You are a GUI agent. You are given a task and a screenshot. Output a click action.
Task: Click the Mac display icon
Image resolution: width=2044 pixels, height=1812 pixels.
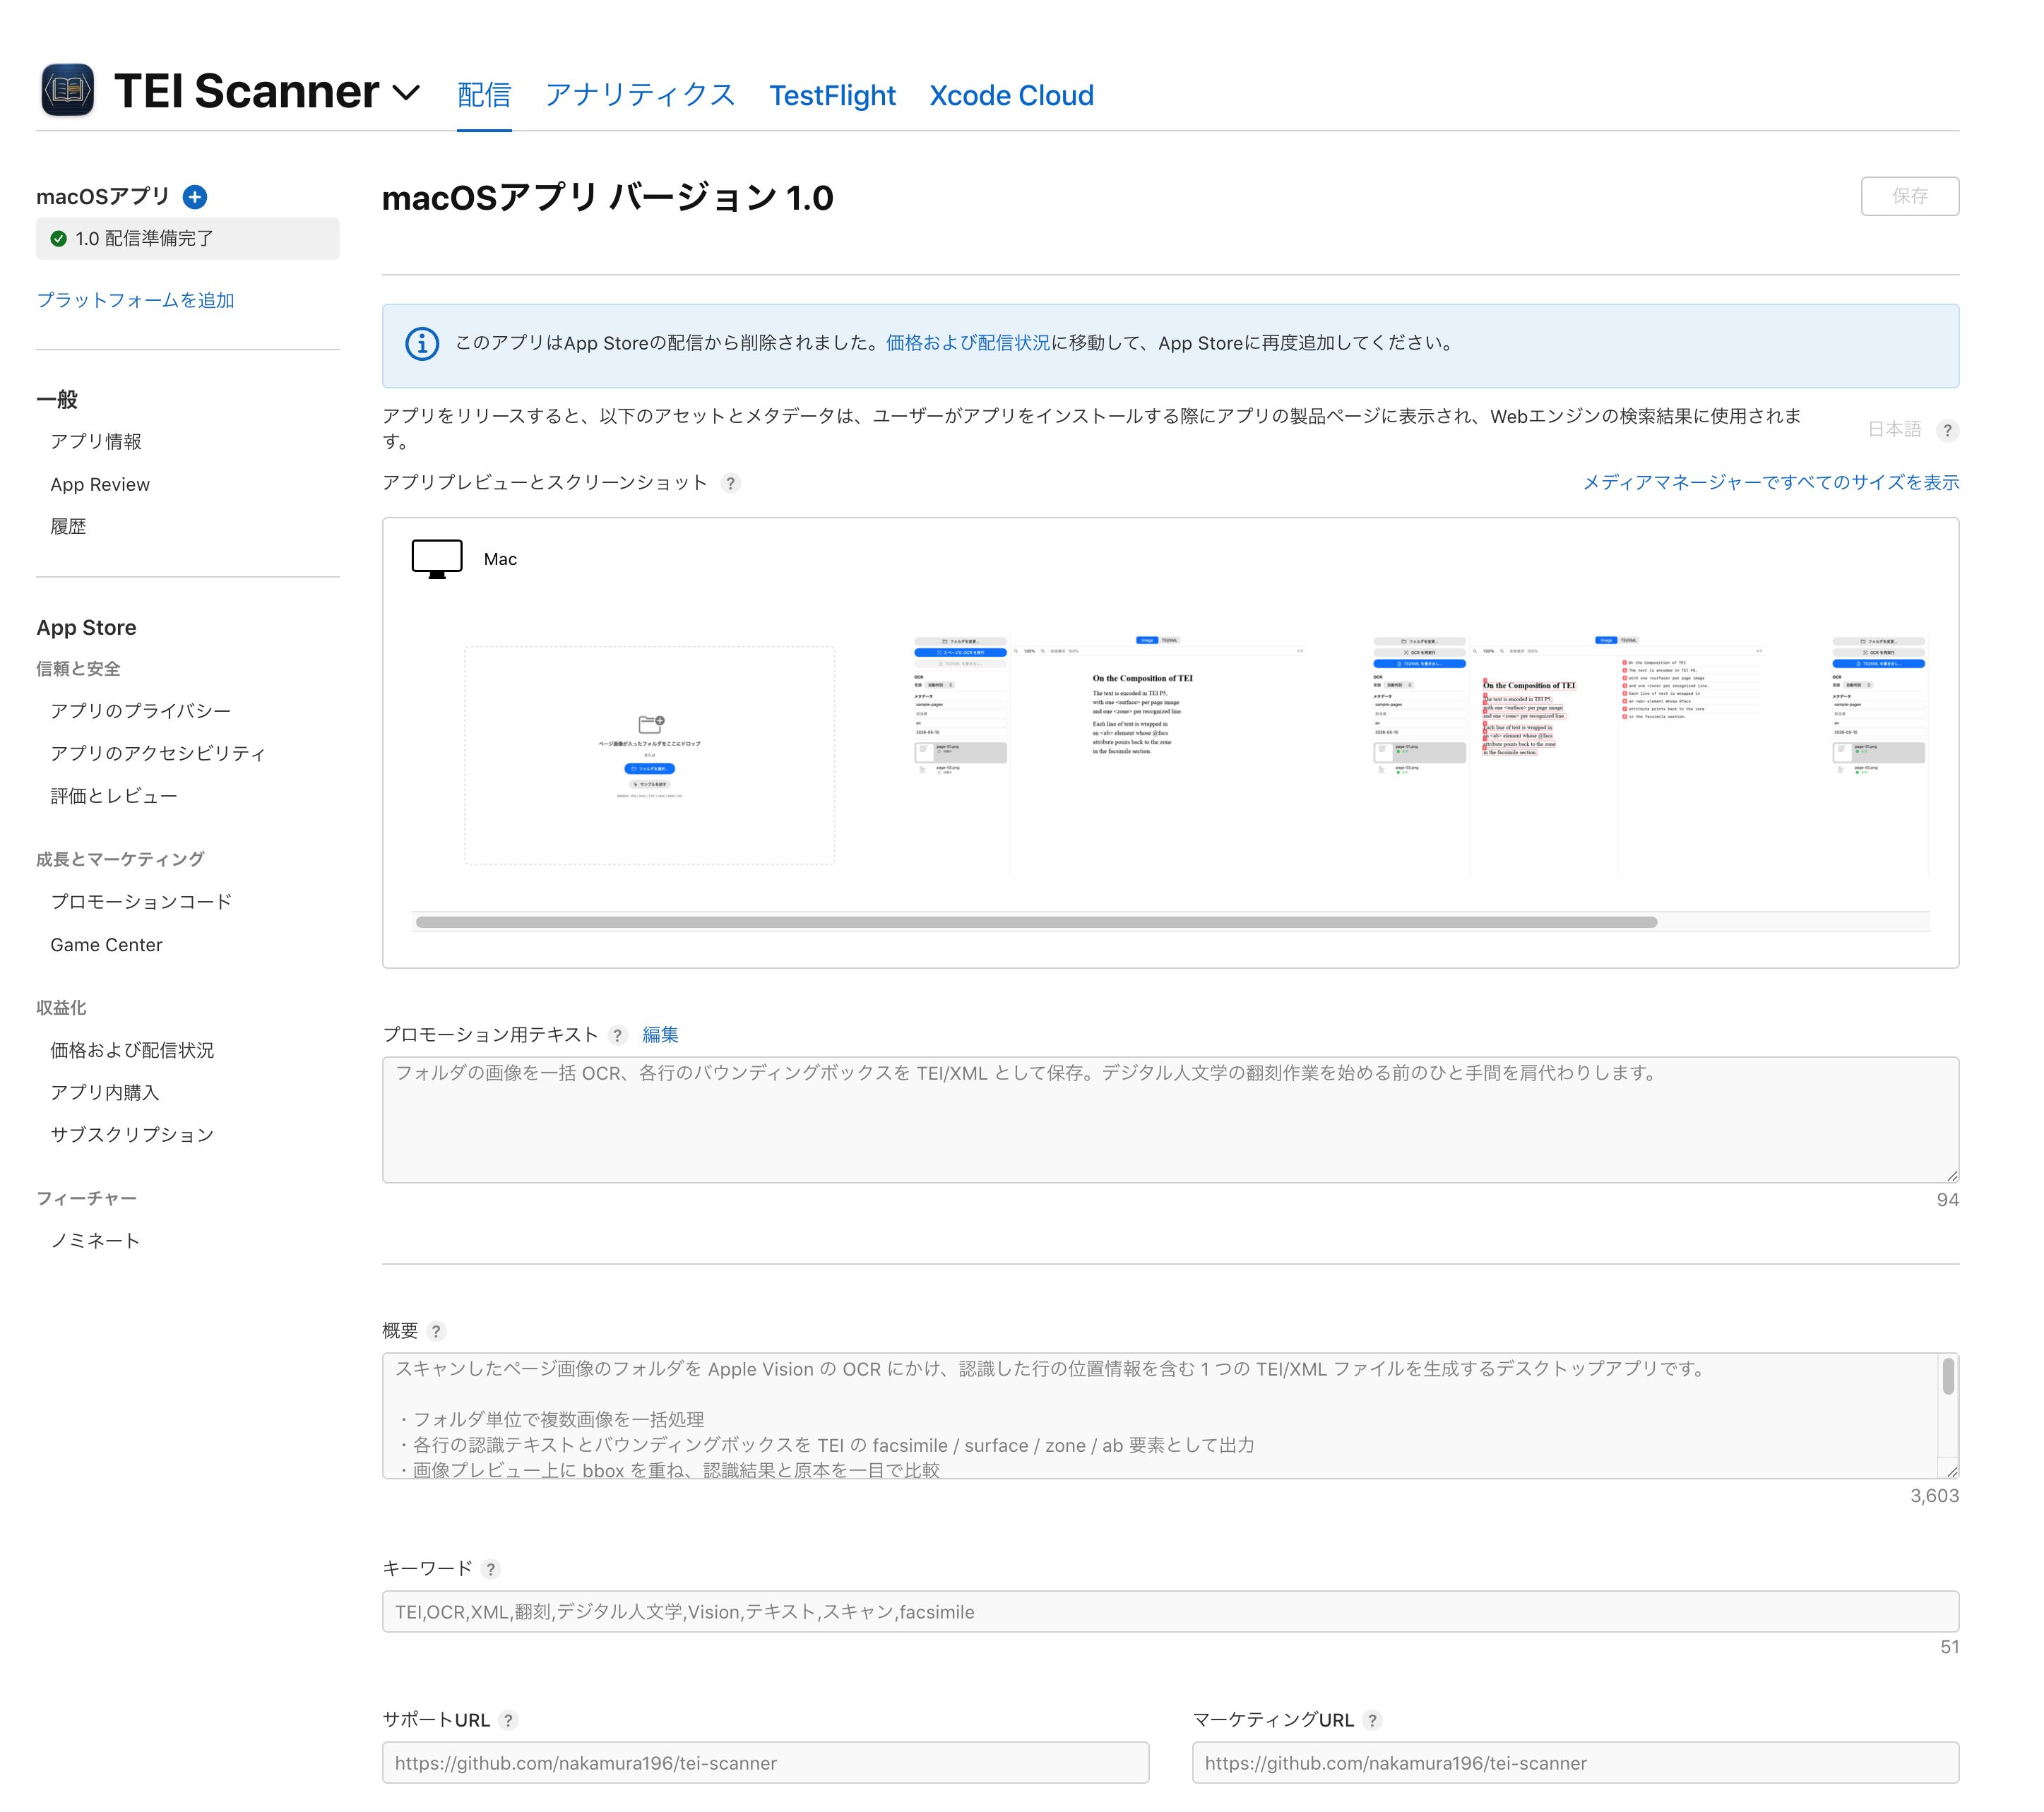[437, 559]
